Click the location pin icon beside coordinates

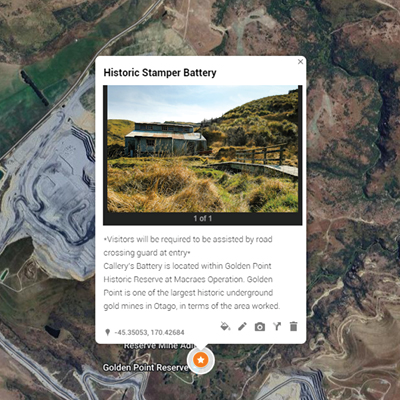pos(107,332)
